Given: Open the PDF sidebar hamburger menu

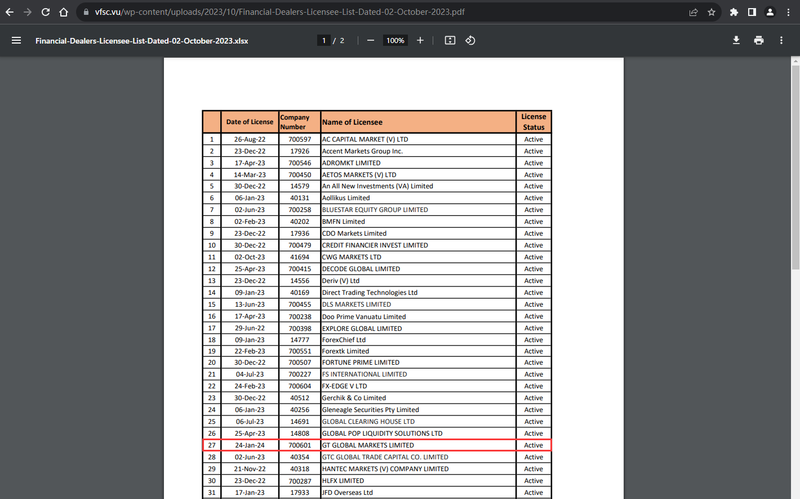Looking at the screenshot, I should click(16, 40).
